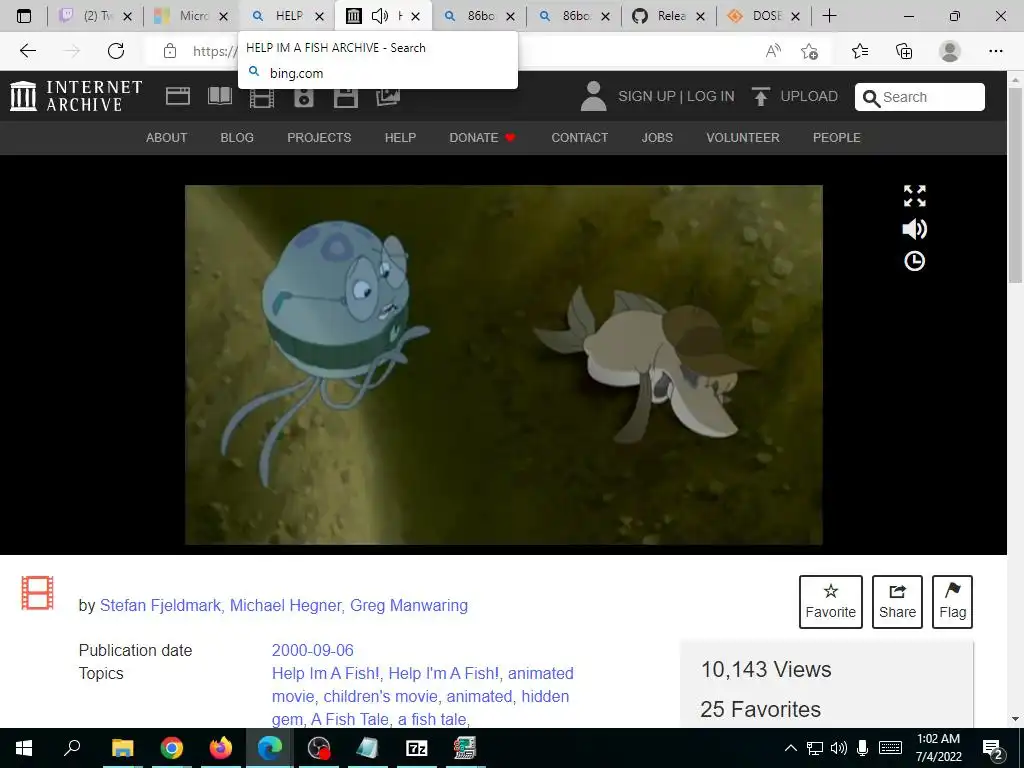Image resolution: width=1024 pixels, height=768 pixels.
Task: Open File Explorer from the taskbar
Action: [x=122, y=748]
